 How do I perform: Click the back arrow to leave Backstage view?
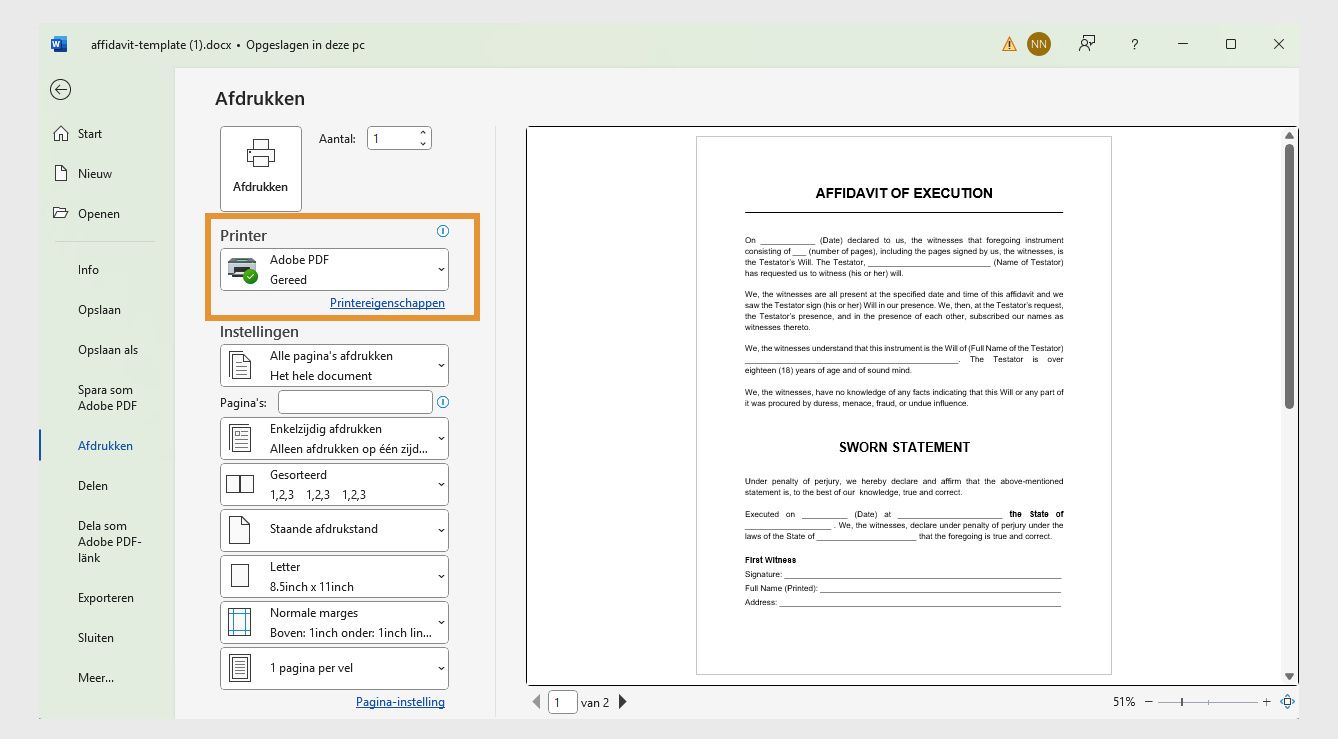point(60,90)
